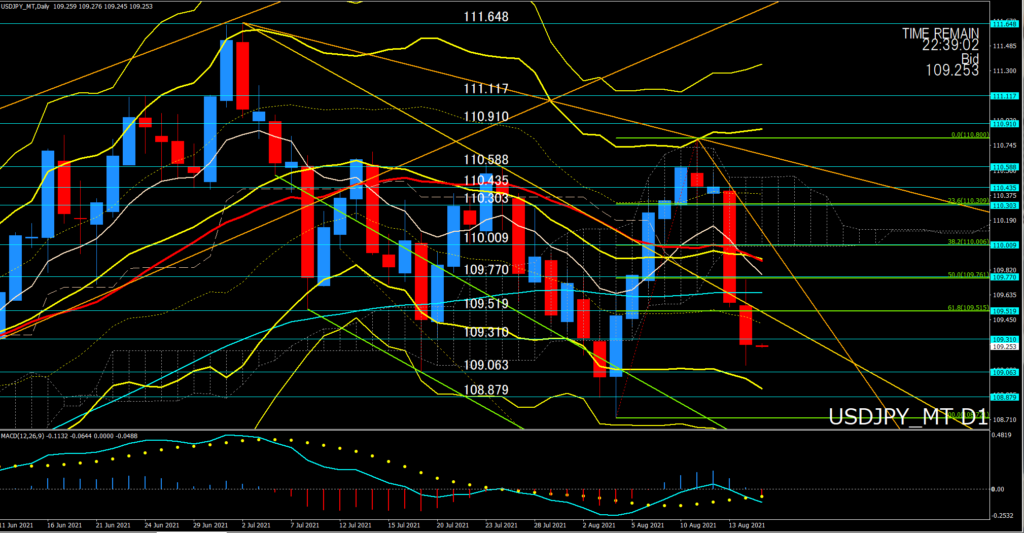Select the 110.435 level label inside chart
The width and height of the screenshot is (1024, 533).
pyautogui.click(x=486, y=180)
